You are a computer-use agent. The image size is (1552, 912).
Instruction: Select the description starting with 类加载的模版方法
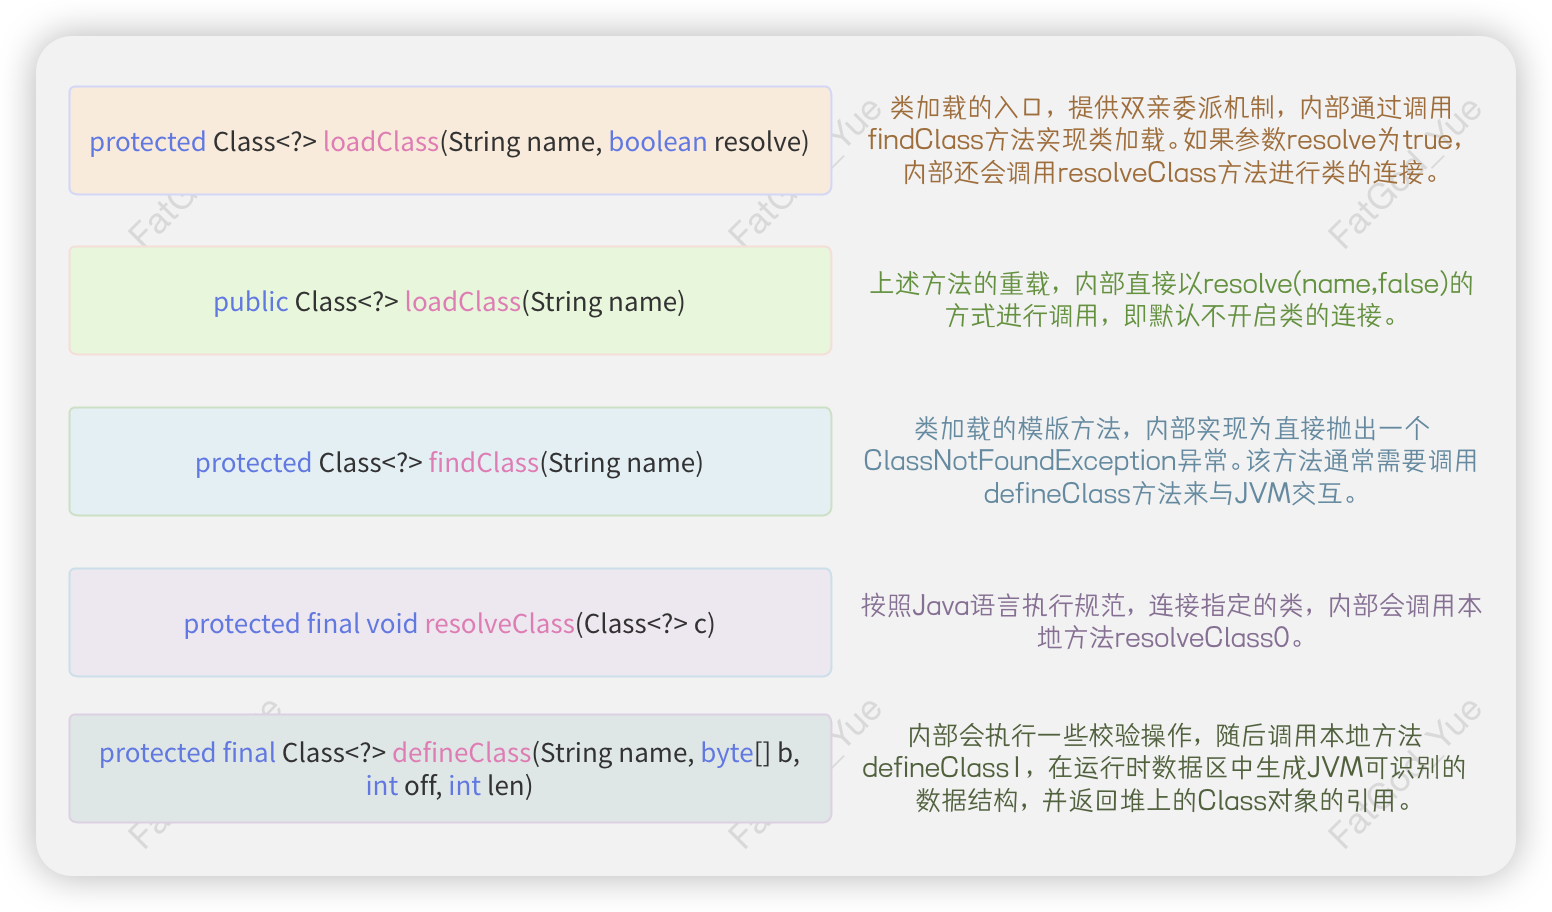pyautogui.click(x=1170, y=461)
